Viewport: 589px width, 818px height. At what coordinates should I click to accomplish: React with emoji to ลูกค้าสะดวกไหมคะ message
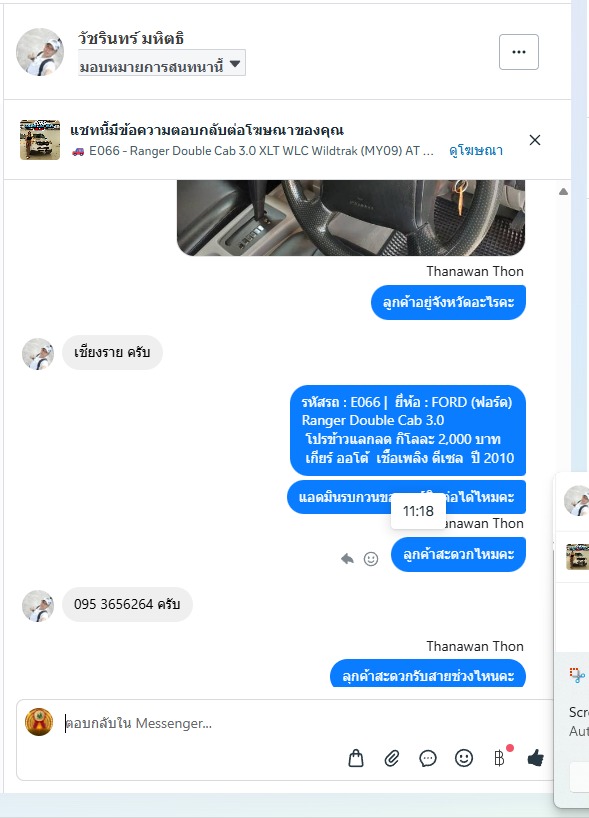click(x=371, y=559)
